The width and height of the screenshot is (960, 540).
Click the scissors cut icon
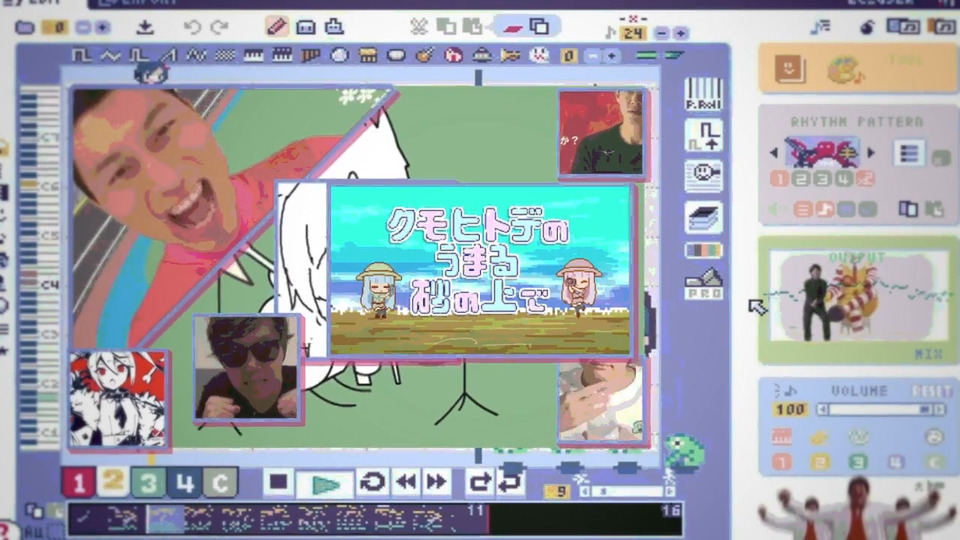coord(419,26)
